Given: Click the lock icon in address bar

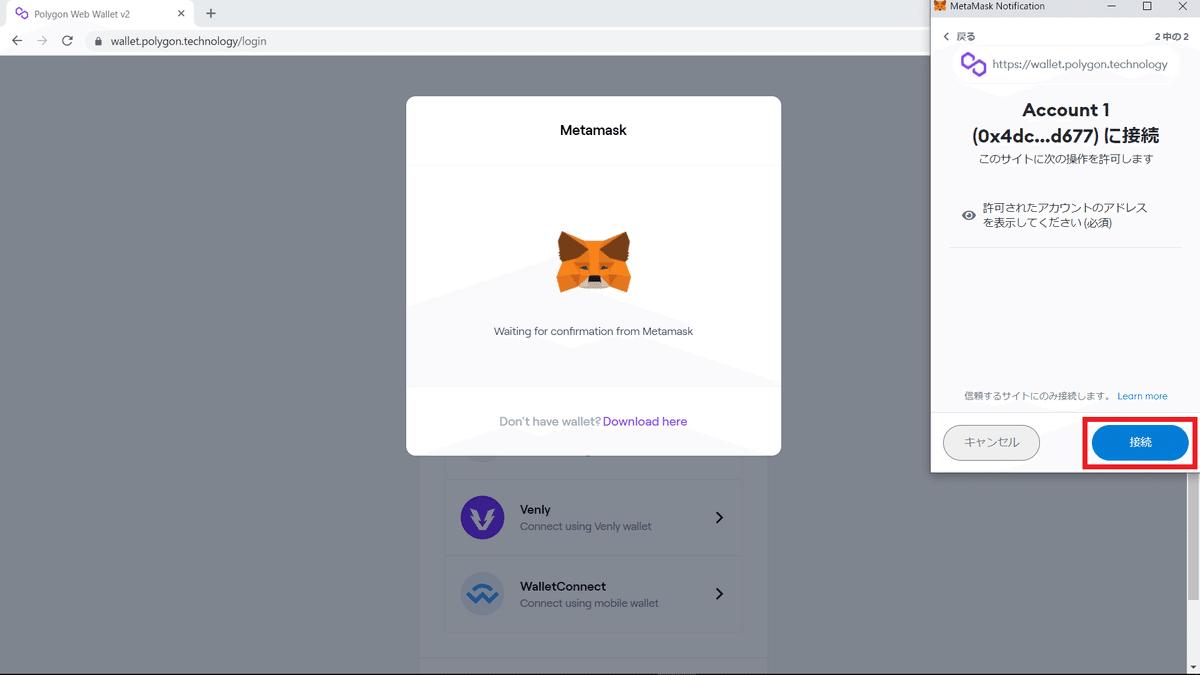Looking at the screenshot, I should pyautogui.click(x=98, y=42).
